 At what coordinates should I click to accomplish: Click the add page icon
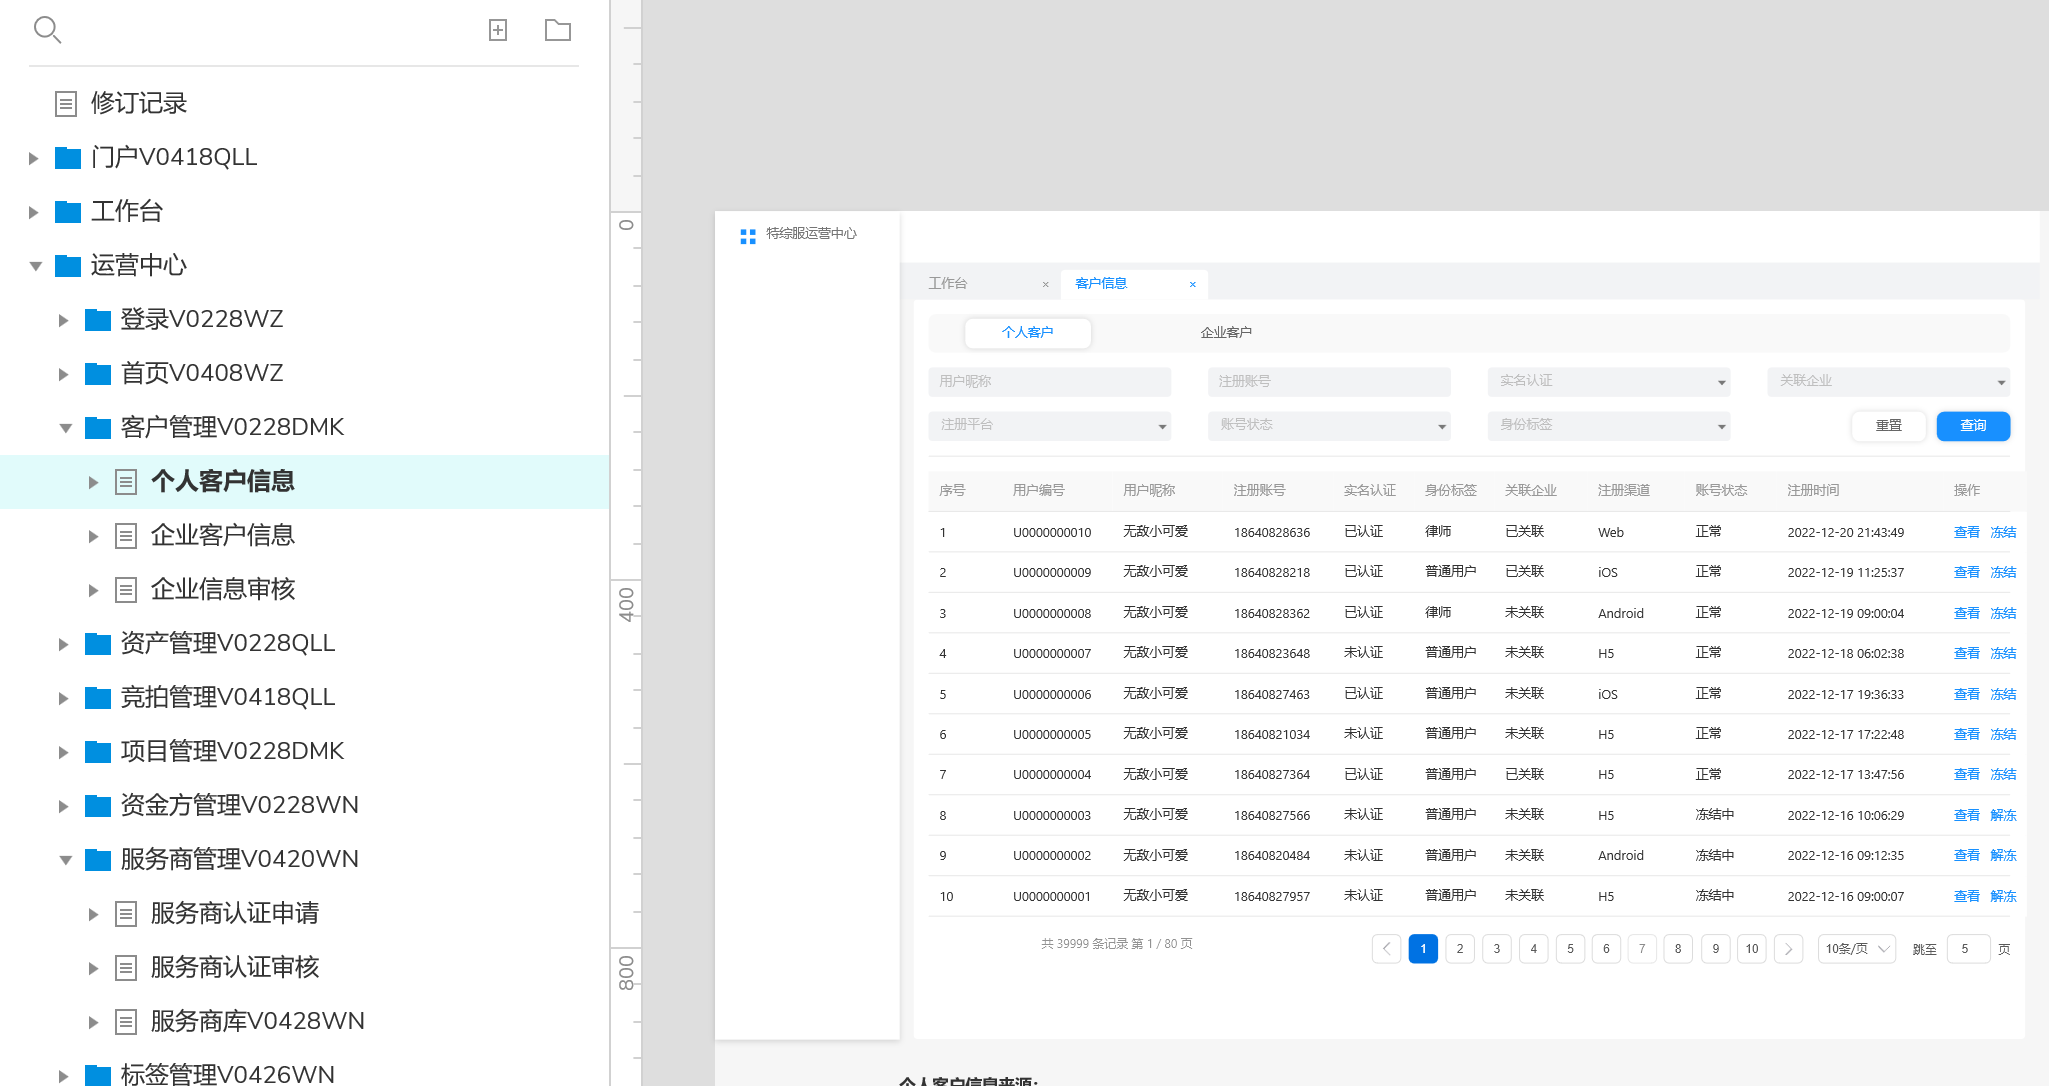point(498,30)
